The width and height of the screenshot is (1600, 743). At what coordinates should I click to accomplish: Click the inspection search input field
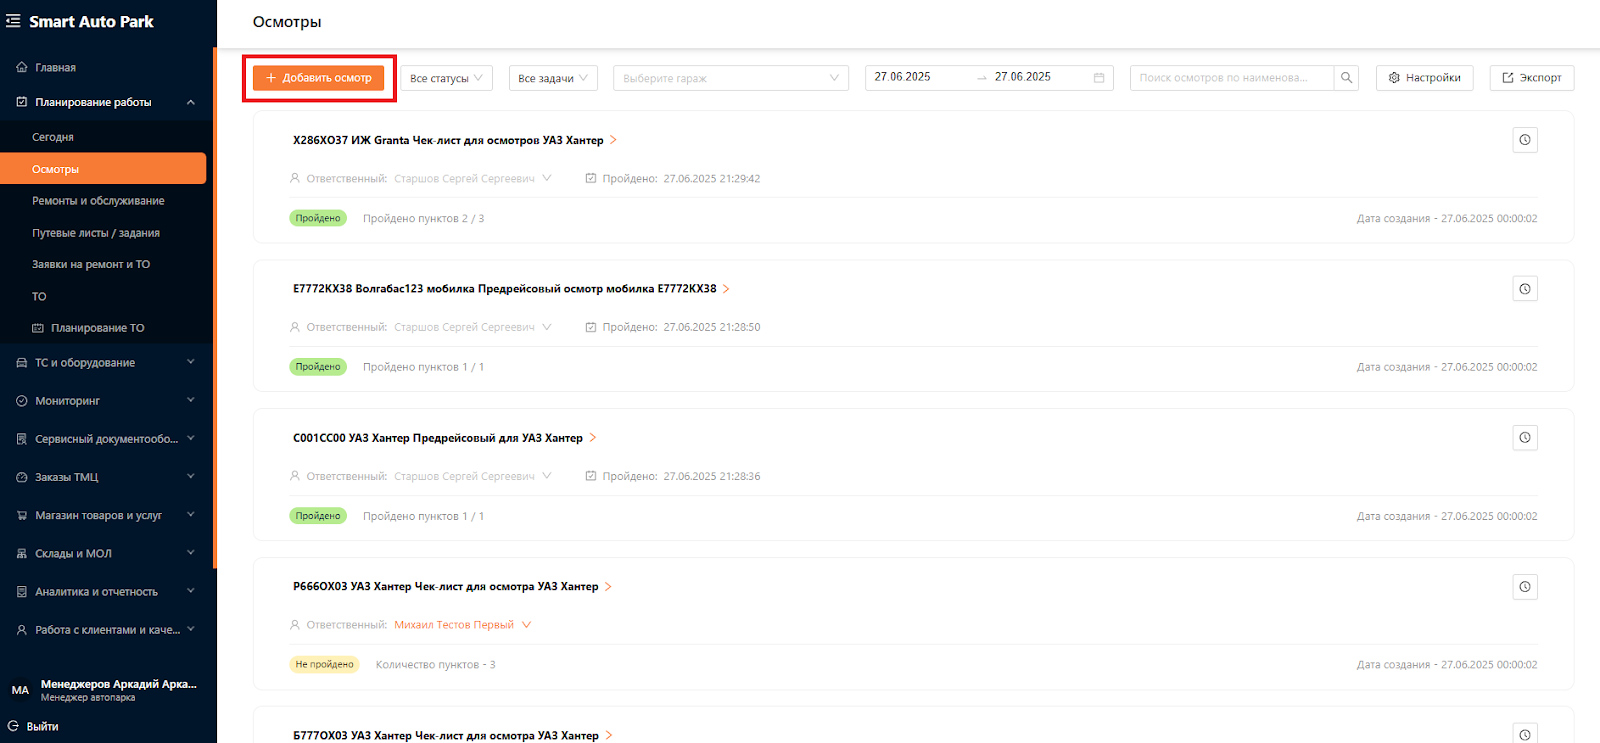pyautogui.click(x=1232, y=78)
